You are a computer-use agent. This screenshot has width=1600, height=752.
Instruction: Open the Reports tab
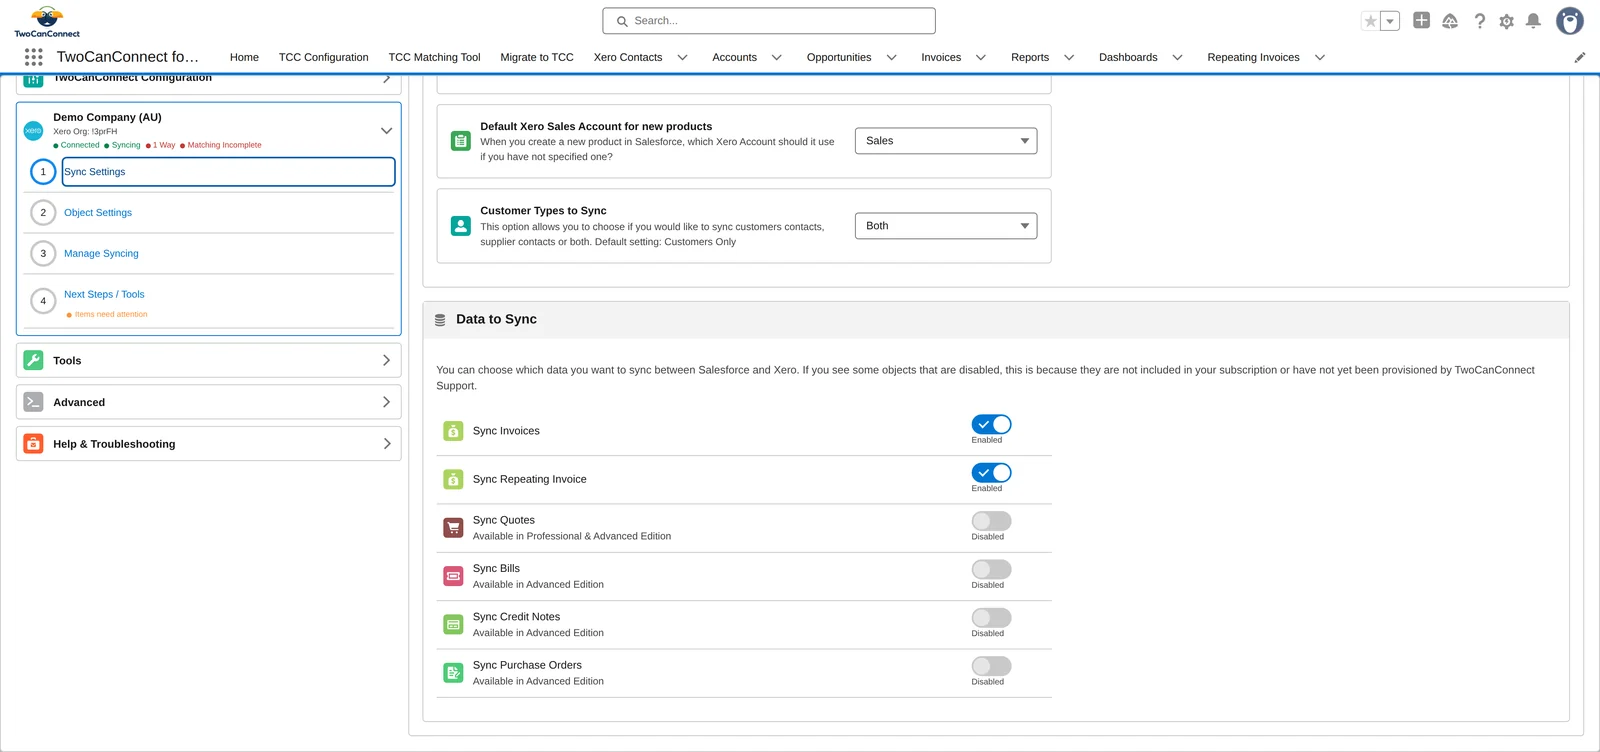pyautogui.click(x=1030, y=57)
